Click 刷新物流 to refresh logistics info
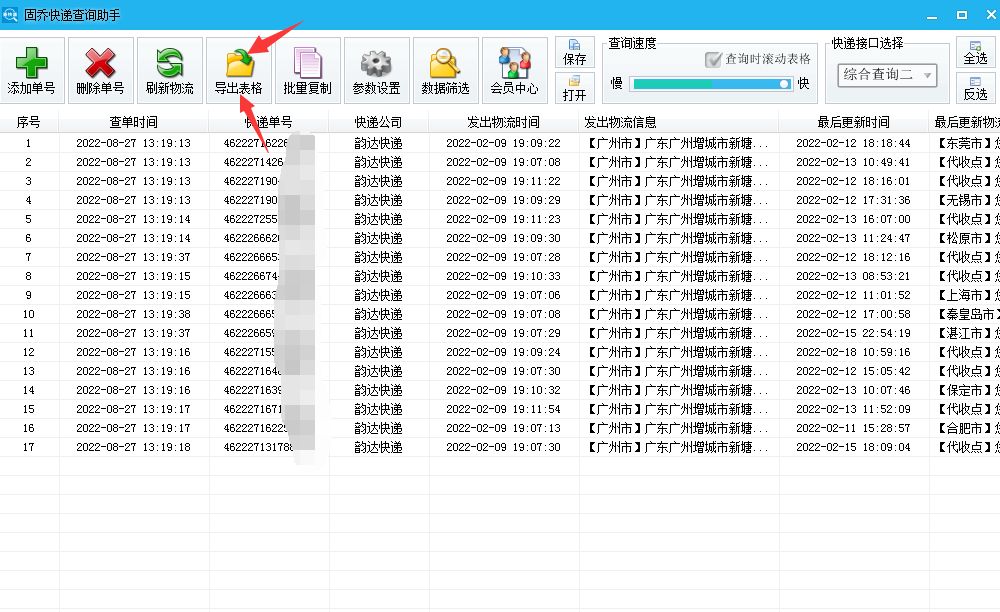1000x612 pixels. 168,70
